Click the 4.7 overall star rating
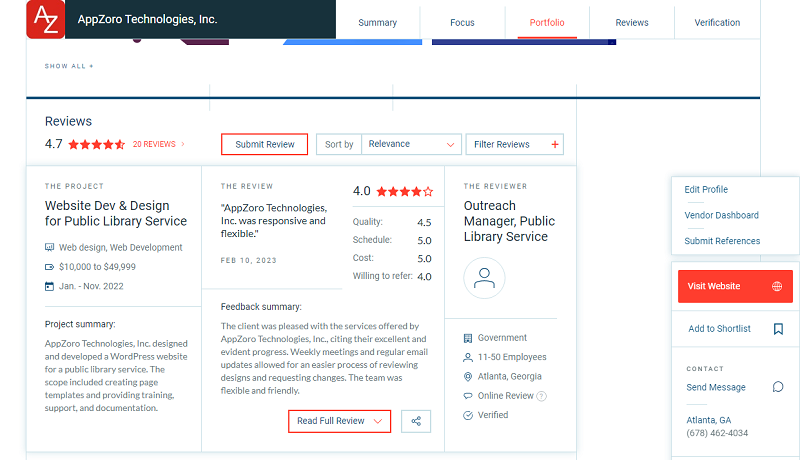The width and height of the screenshot is (800, 460). click(96, 144)
